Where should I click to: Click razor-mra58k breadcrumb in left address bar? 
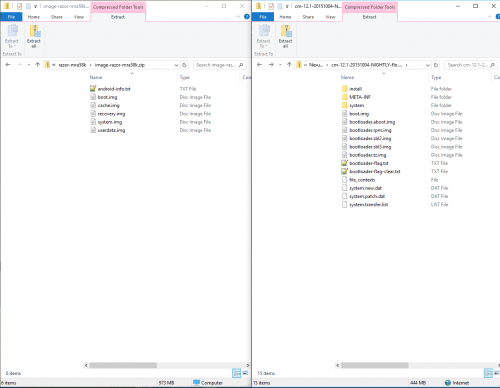coord(72,65)
